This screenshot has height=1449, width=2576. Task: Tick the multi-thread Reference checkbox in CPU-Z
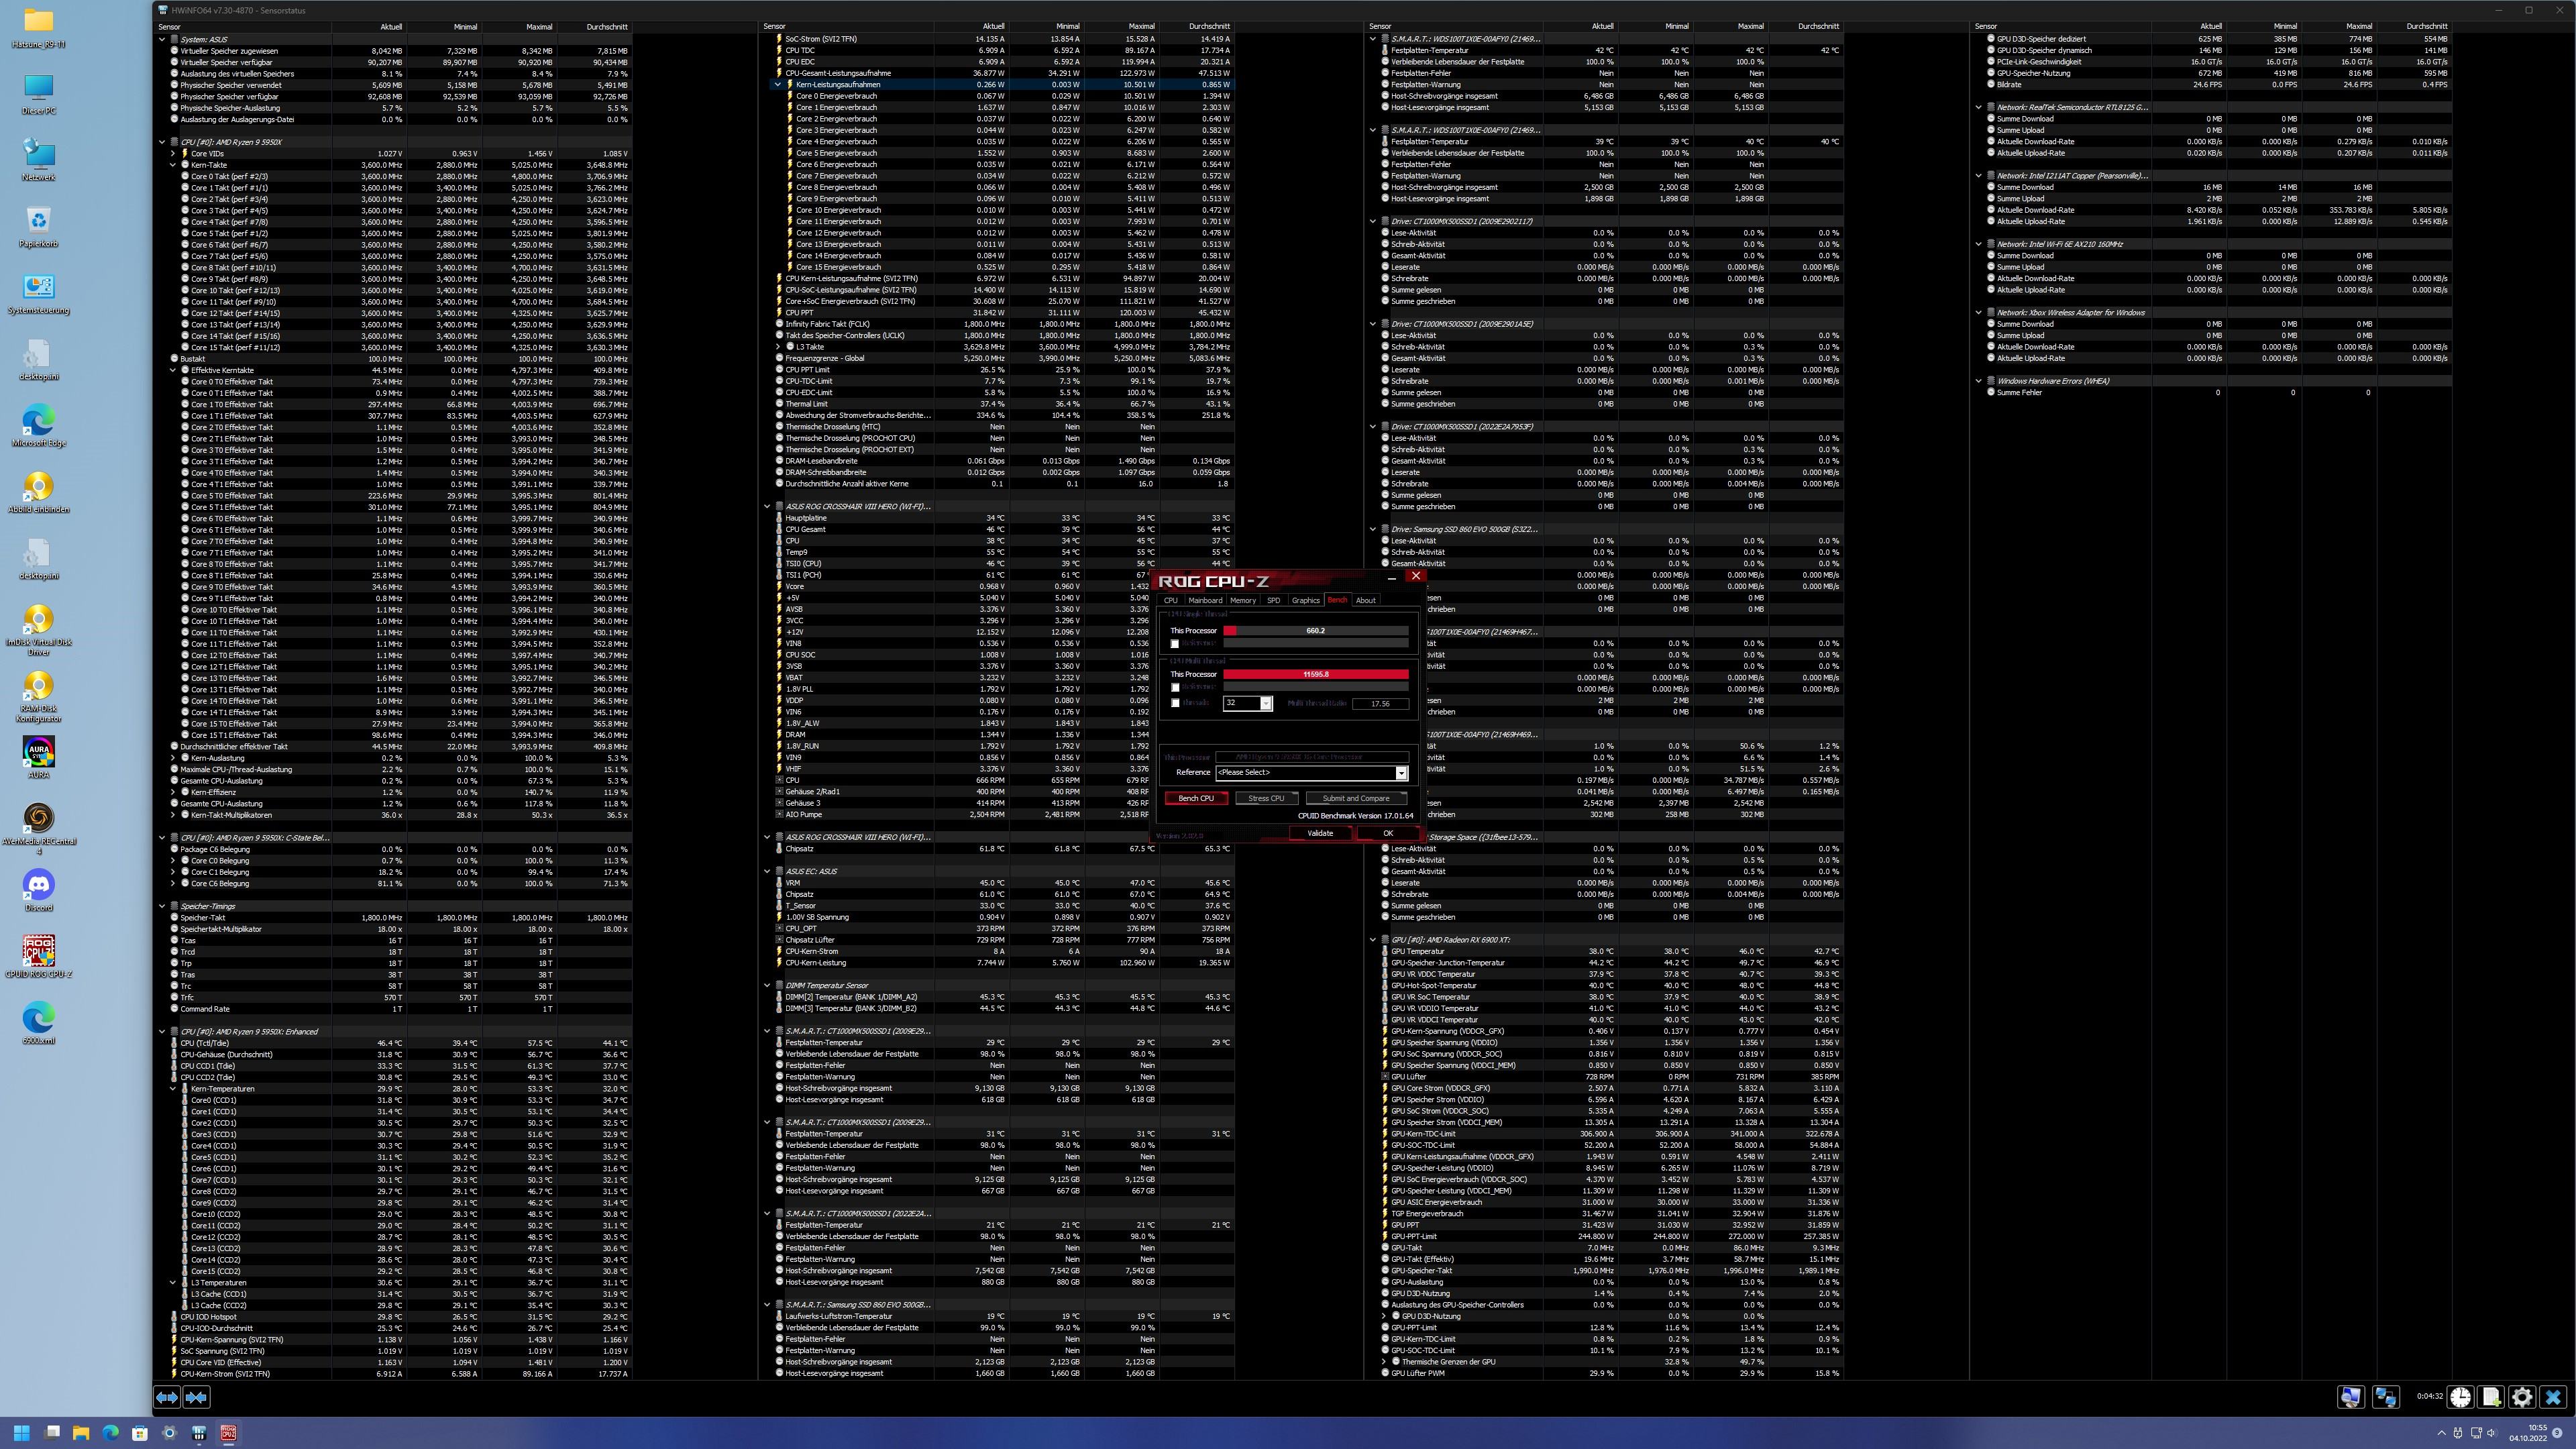1175,688
